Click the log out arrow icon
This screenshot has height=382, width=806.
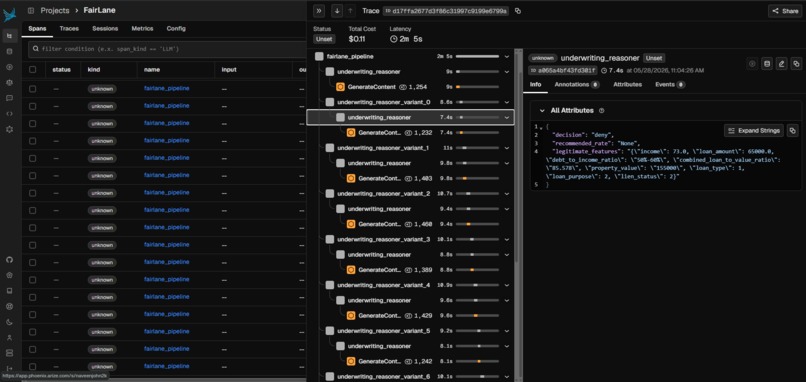(x=9, y=369)
